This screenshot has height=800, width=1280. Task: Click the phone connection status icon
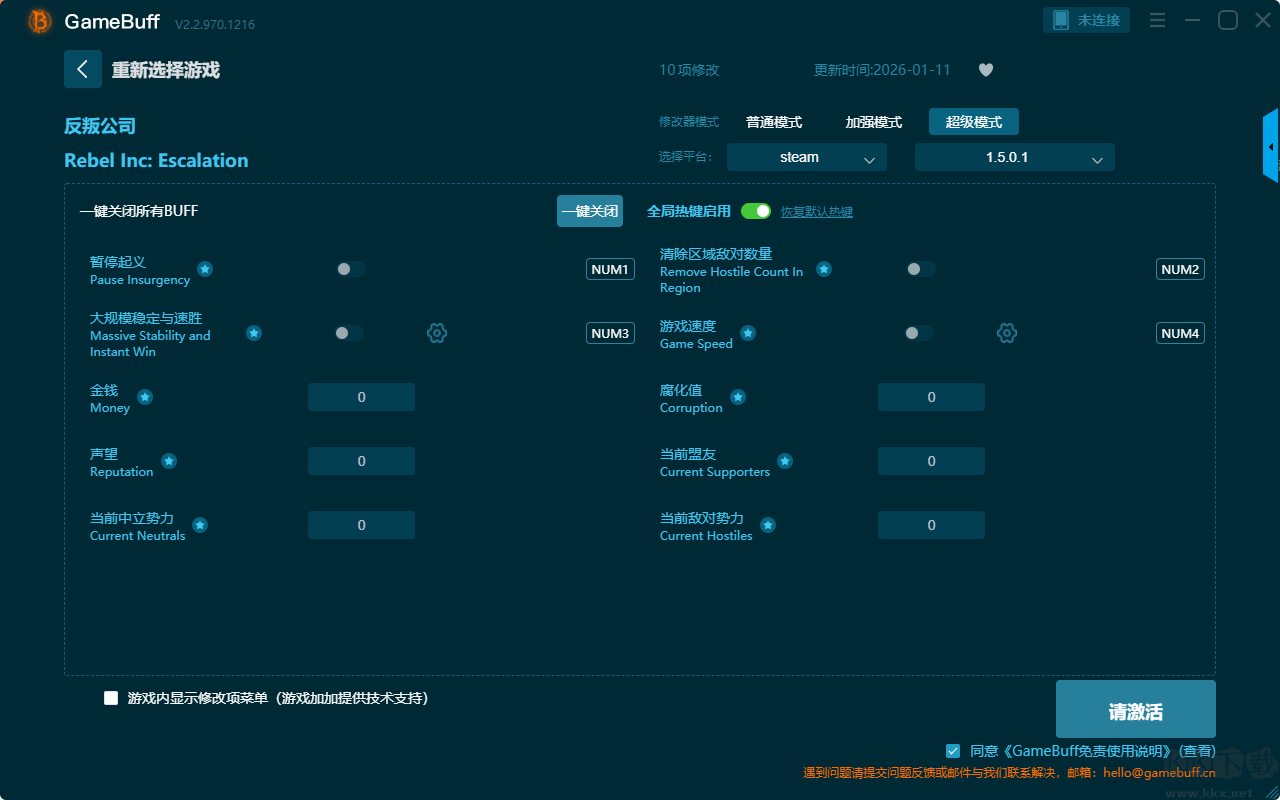[1061, 20]
